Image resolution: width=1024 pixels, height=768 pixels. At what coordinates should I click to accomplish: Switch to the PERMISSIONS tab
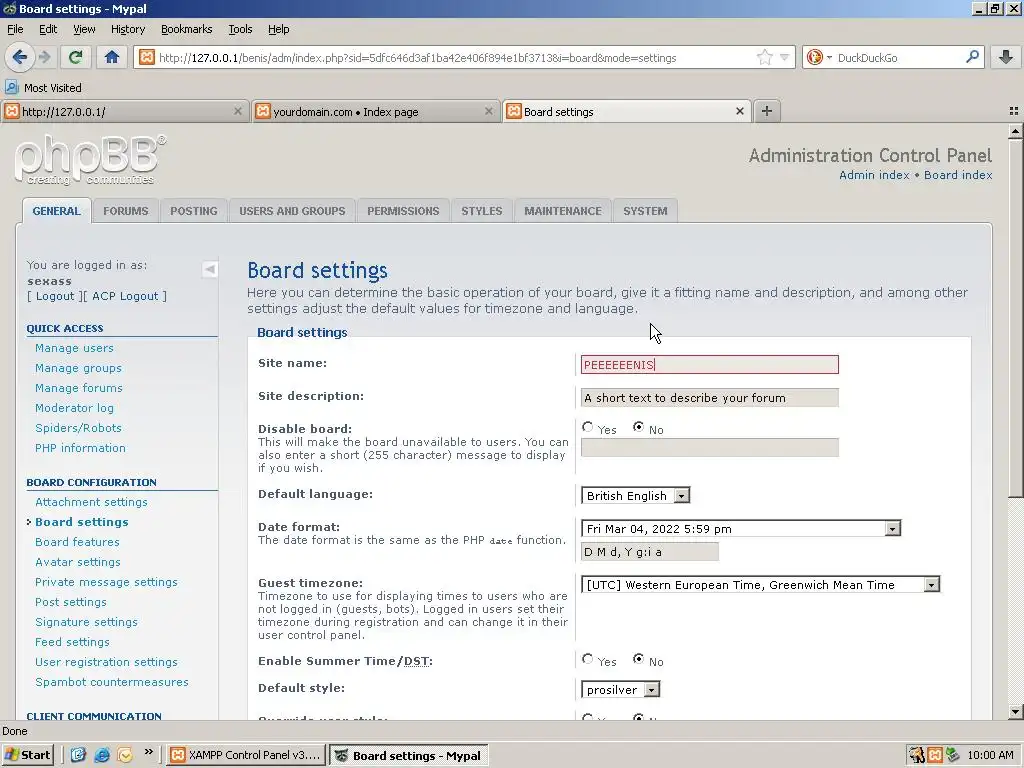pyautogui.click(x=403, y=211)
